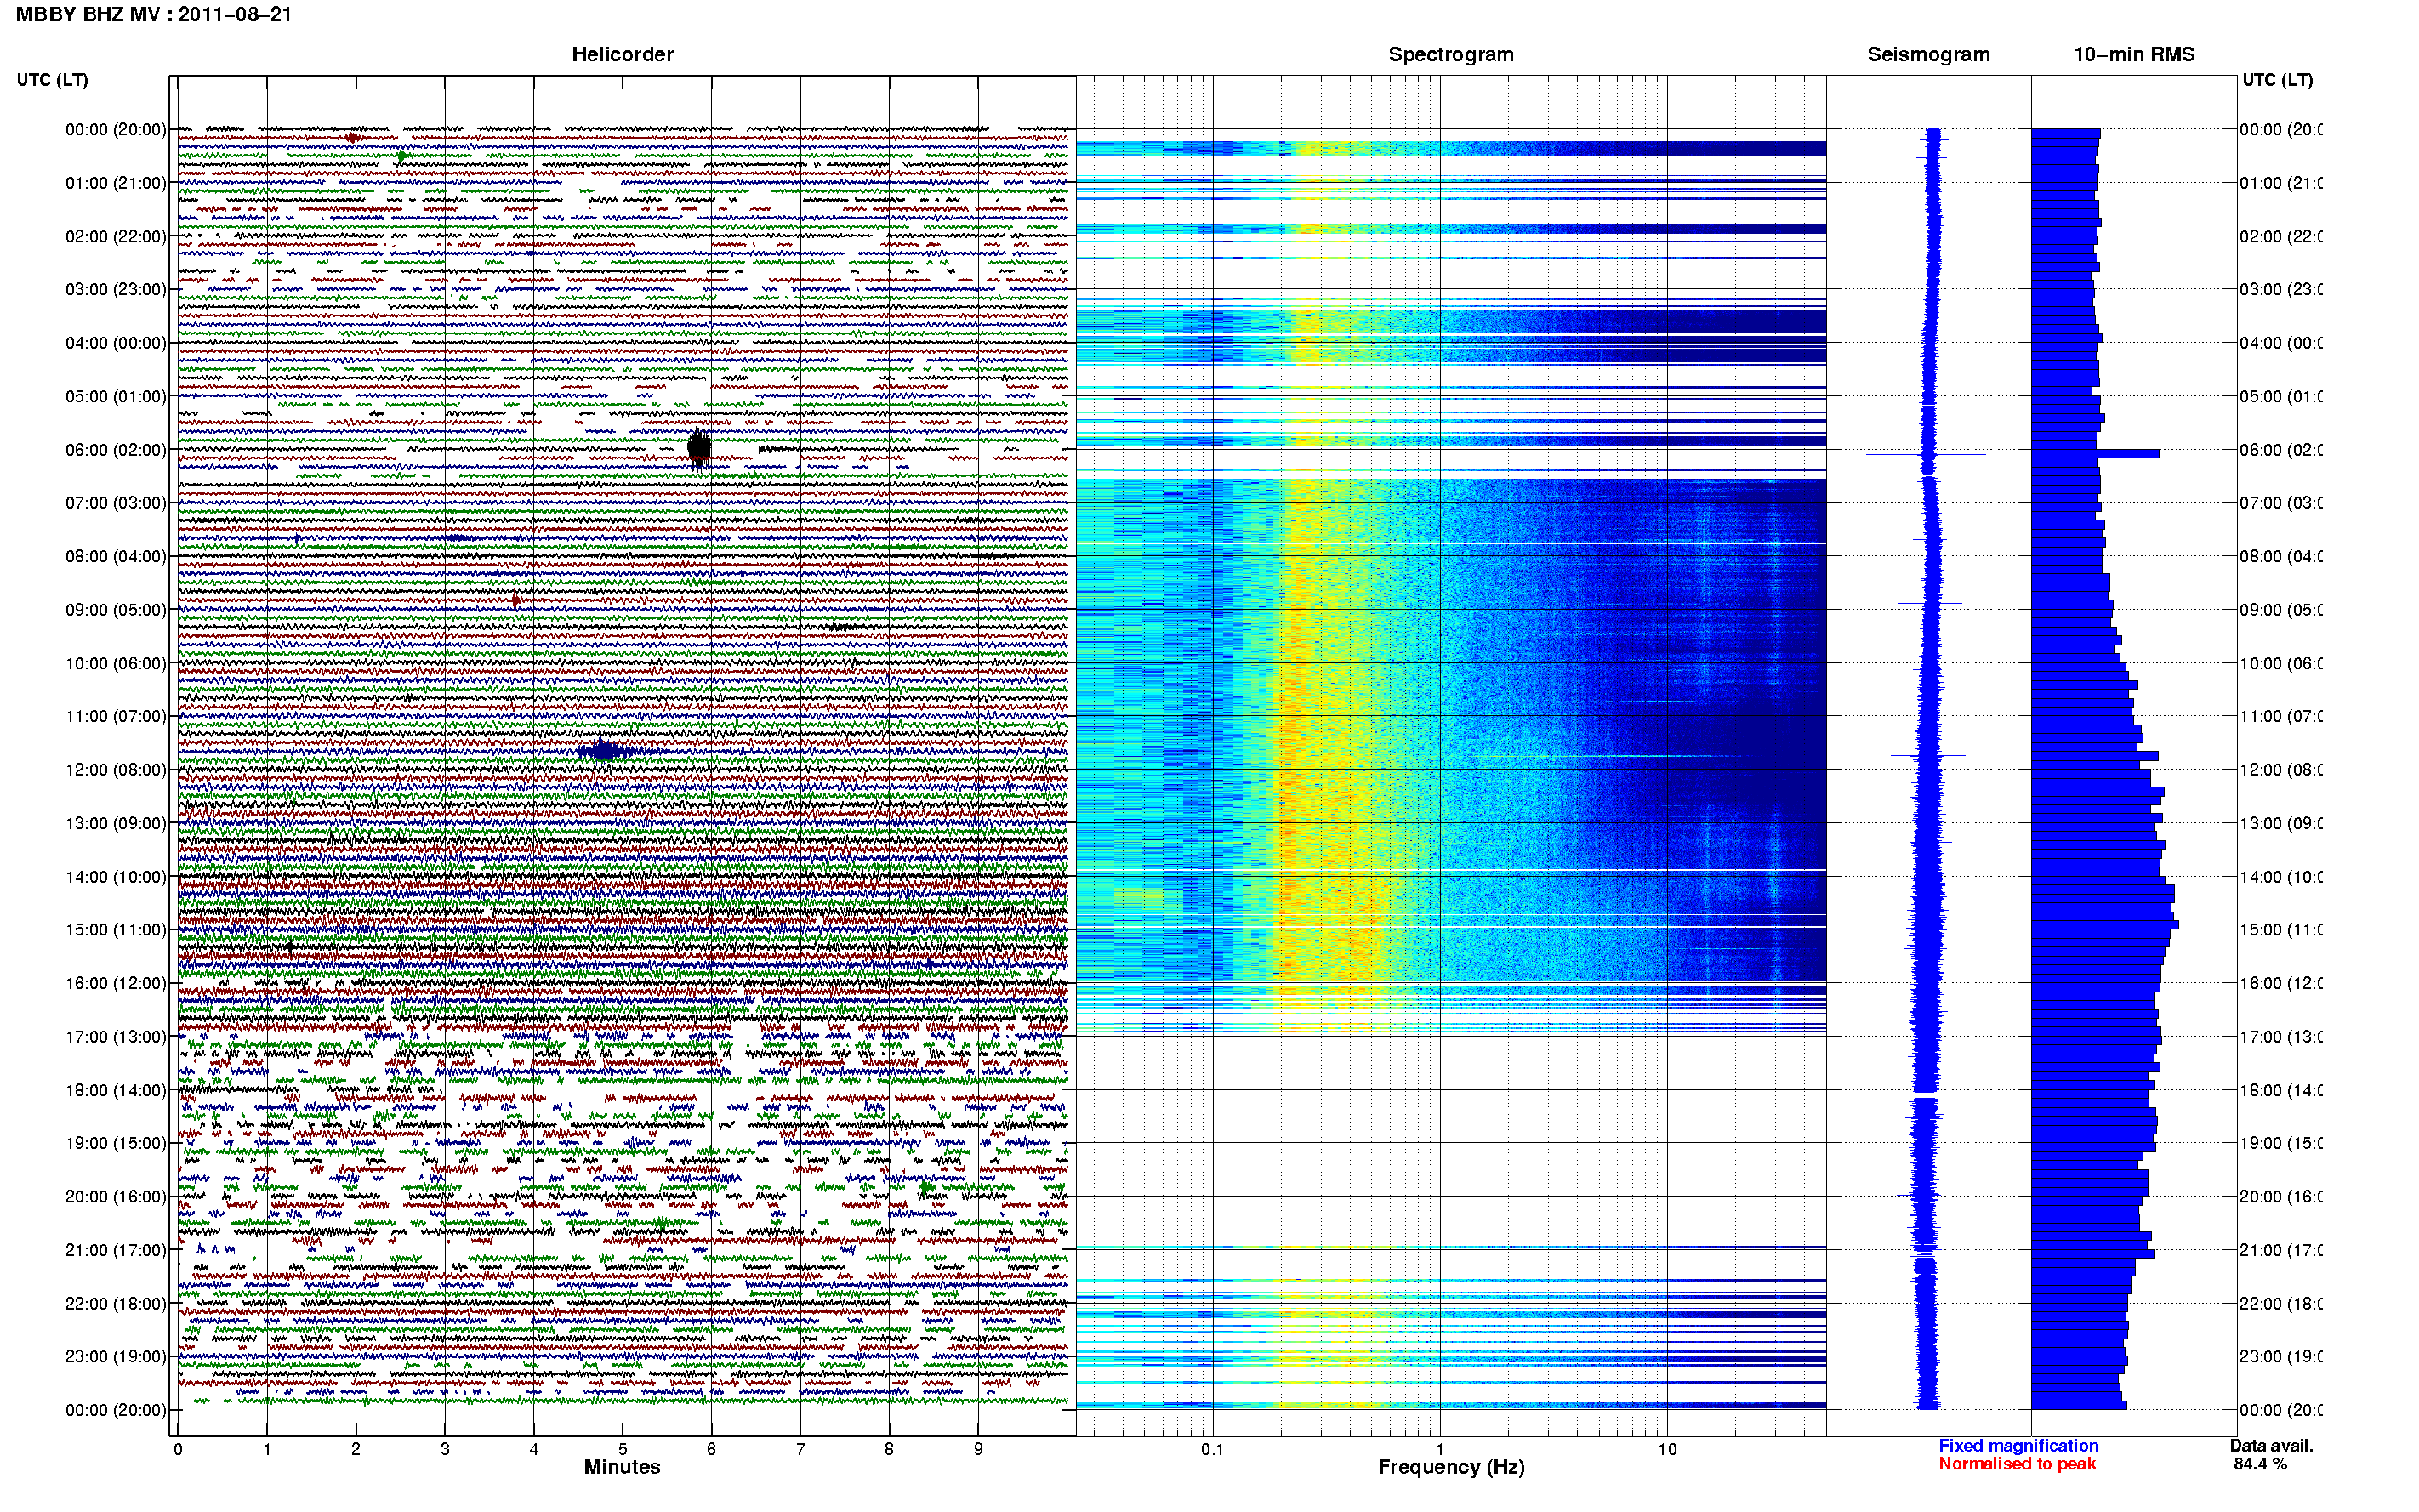Click the '12:00 (08:00)' label on the left axis

click(x=116, y=770)
